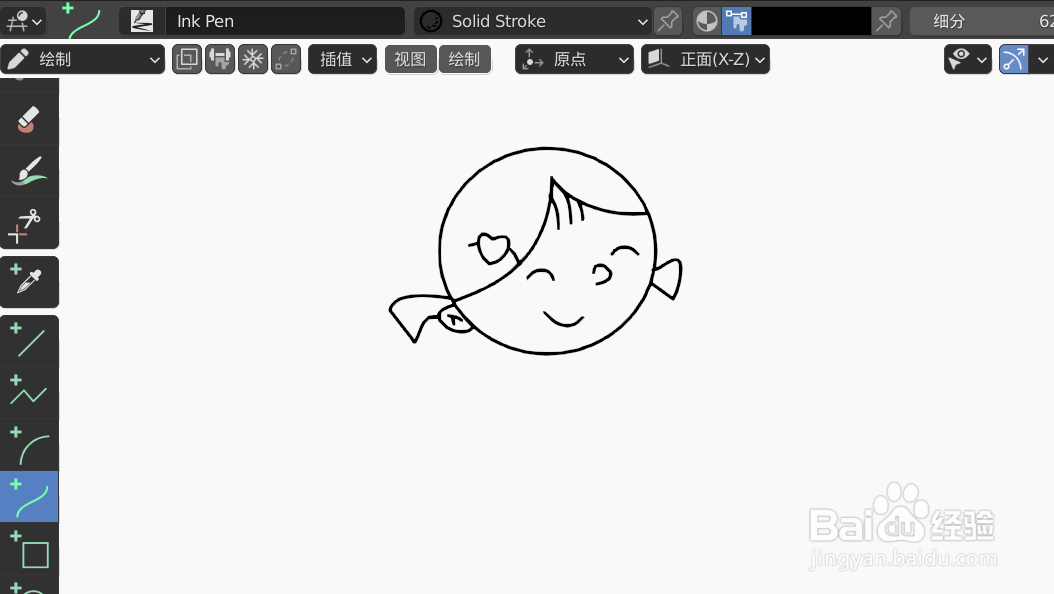Switch to vertex color mode

coord(737,21)
